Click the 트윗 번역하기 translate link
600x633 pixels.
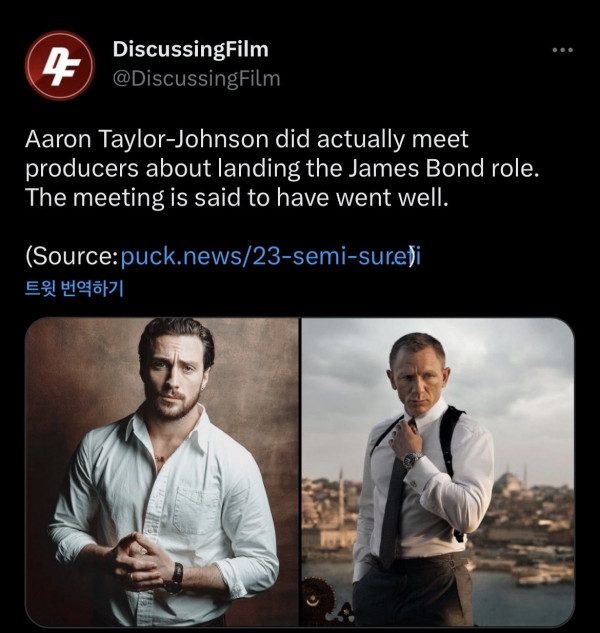point(74,288)
